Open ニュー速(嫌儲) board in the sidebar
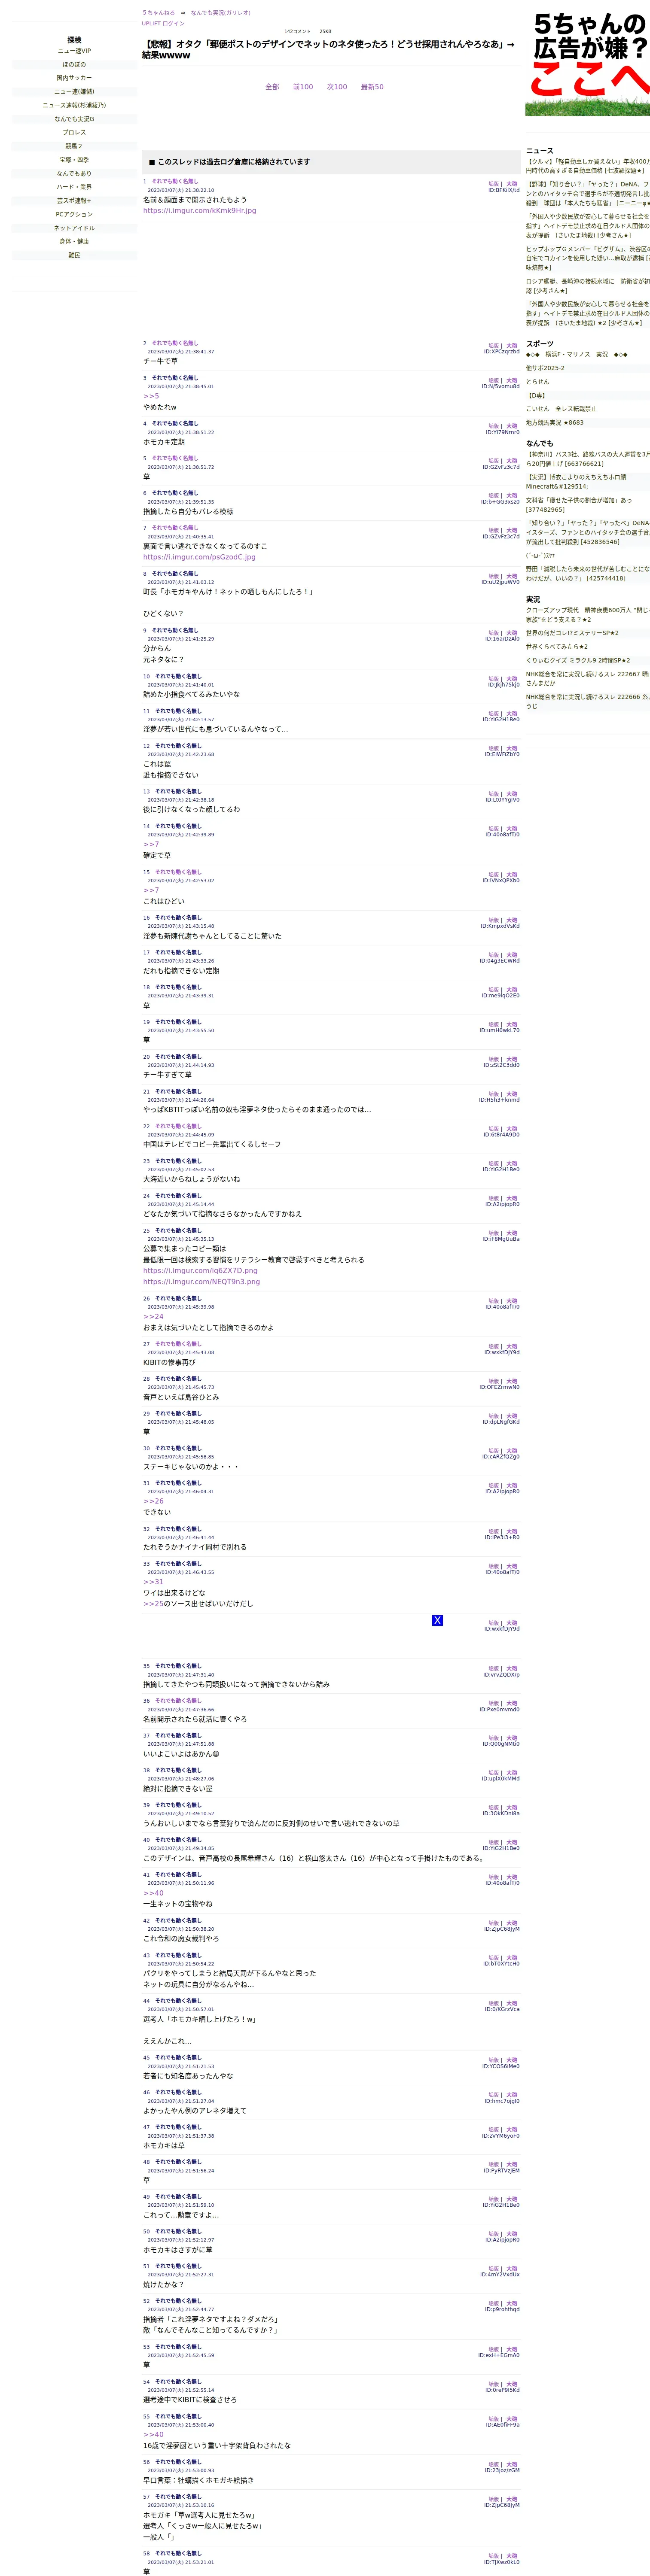The image size is (650, 2576). point(74,92)
